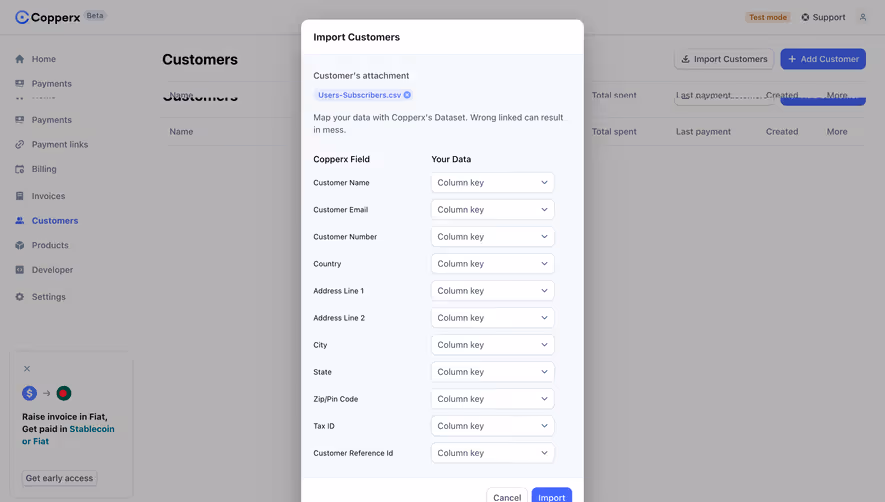Remove the Users-Subscribers.csv attachment

pyautogui.click(x=407, y=95)
